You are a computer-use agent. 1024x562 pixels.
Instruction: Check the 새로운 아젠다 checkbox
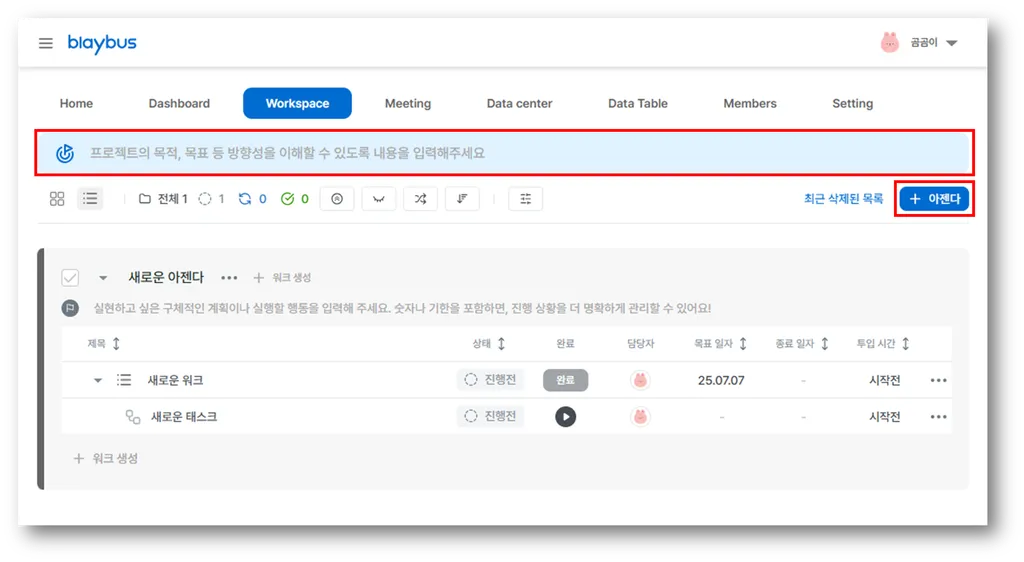(70, 278)
